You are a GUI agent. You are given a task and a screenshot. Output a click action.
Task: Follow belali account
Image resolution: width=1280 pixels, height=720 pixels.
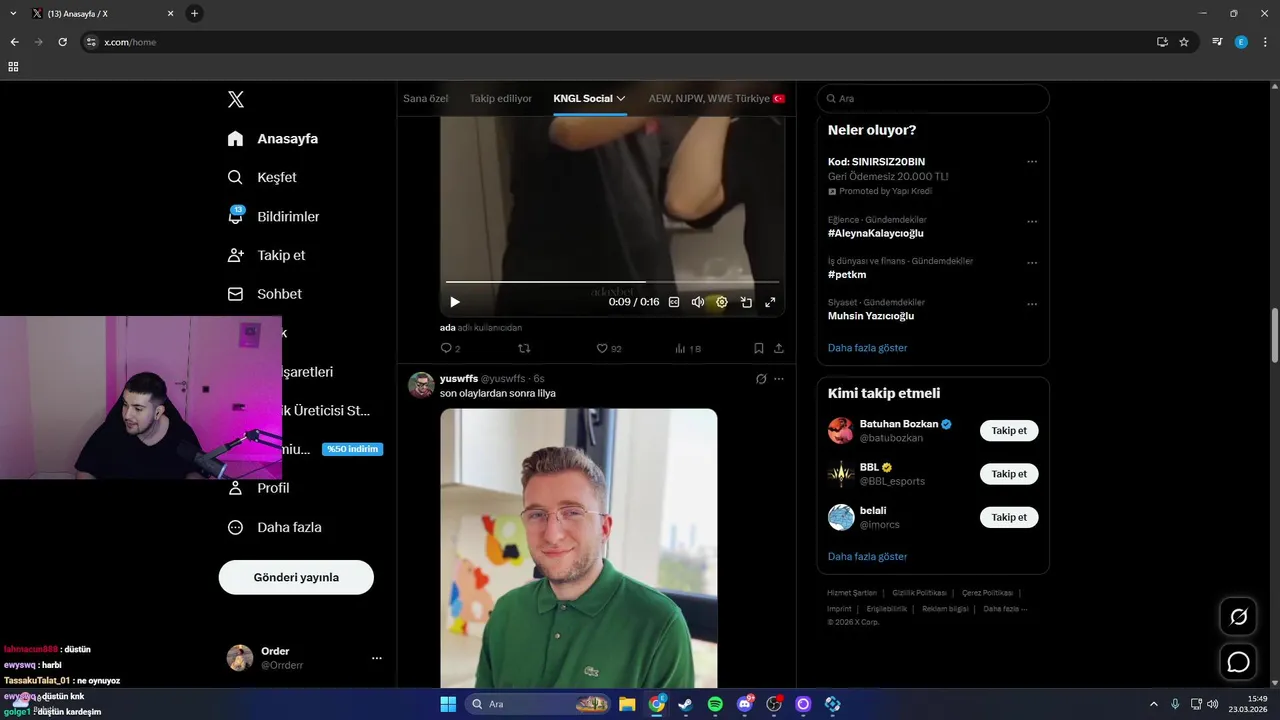[x=1009, y=517]
